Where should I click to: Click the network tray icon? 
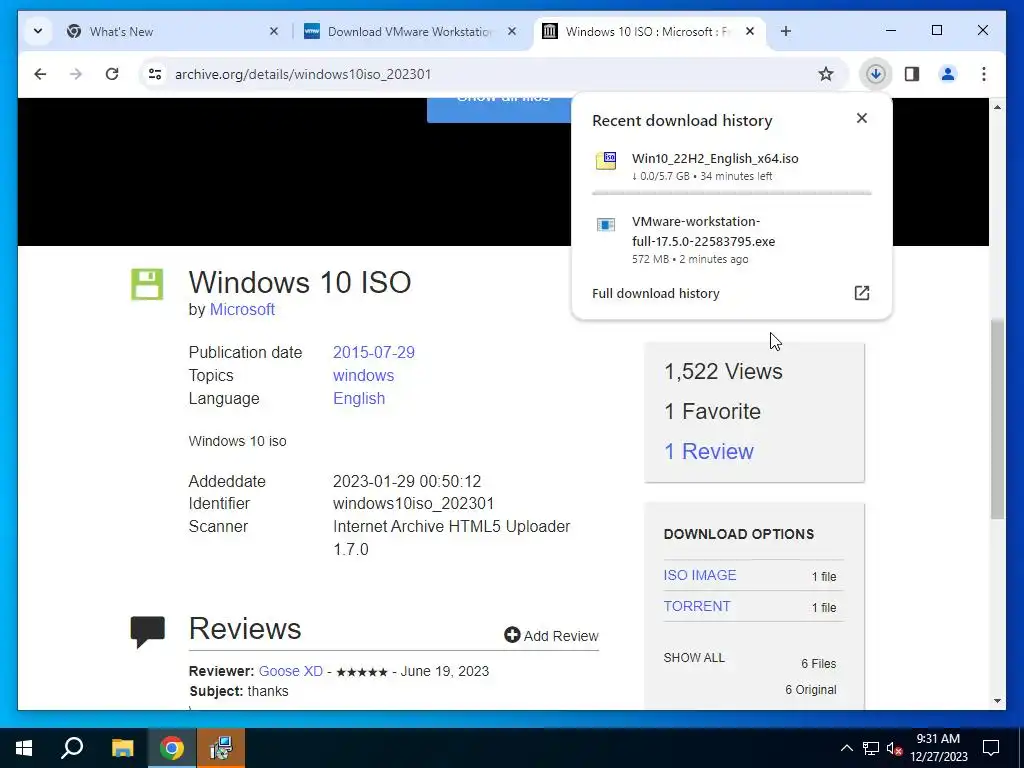pos(871,748)
